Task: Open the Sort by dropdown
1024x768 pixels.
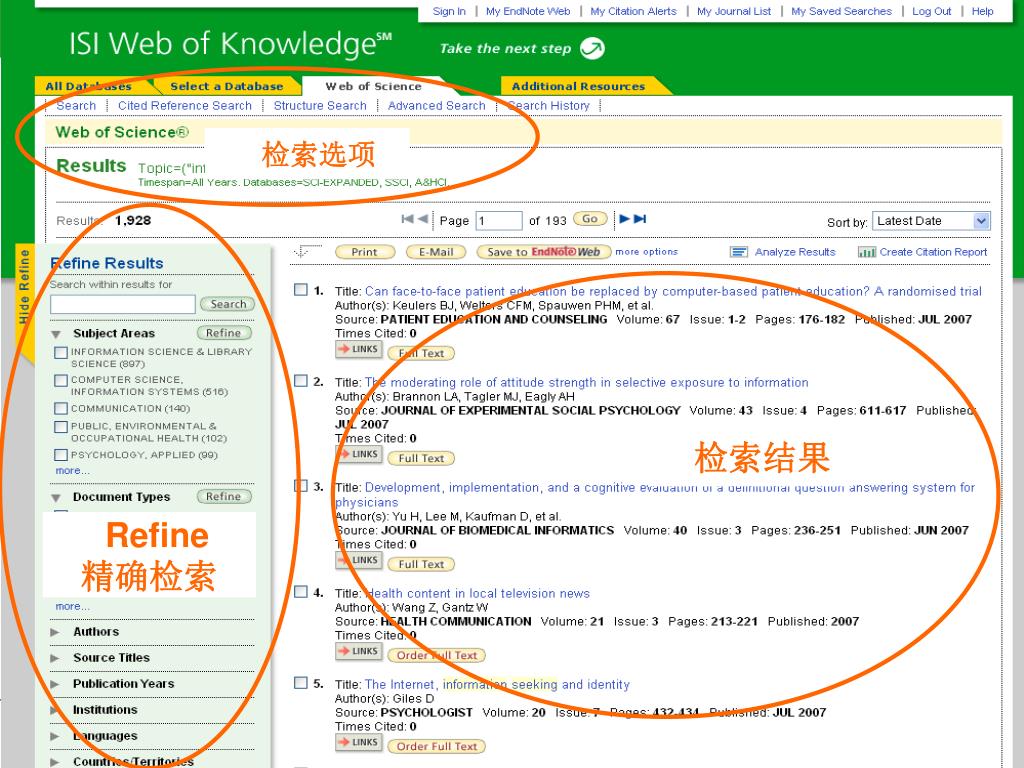Action: pos(931,221)
